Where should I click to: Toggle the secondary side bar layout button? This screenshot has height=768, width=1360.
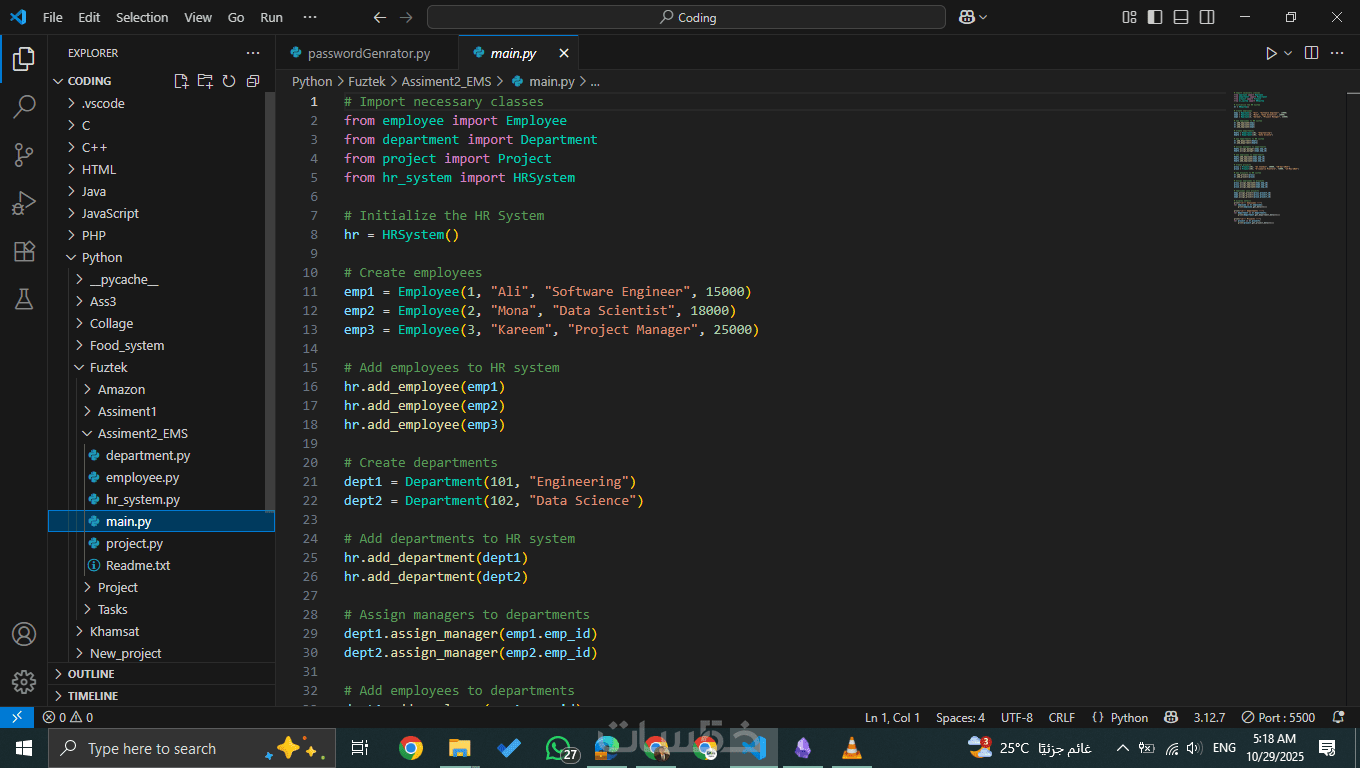click(1207, 17)
